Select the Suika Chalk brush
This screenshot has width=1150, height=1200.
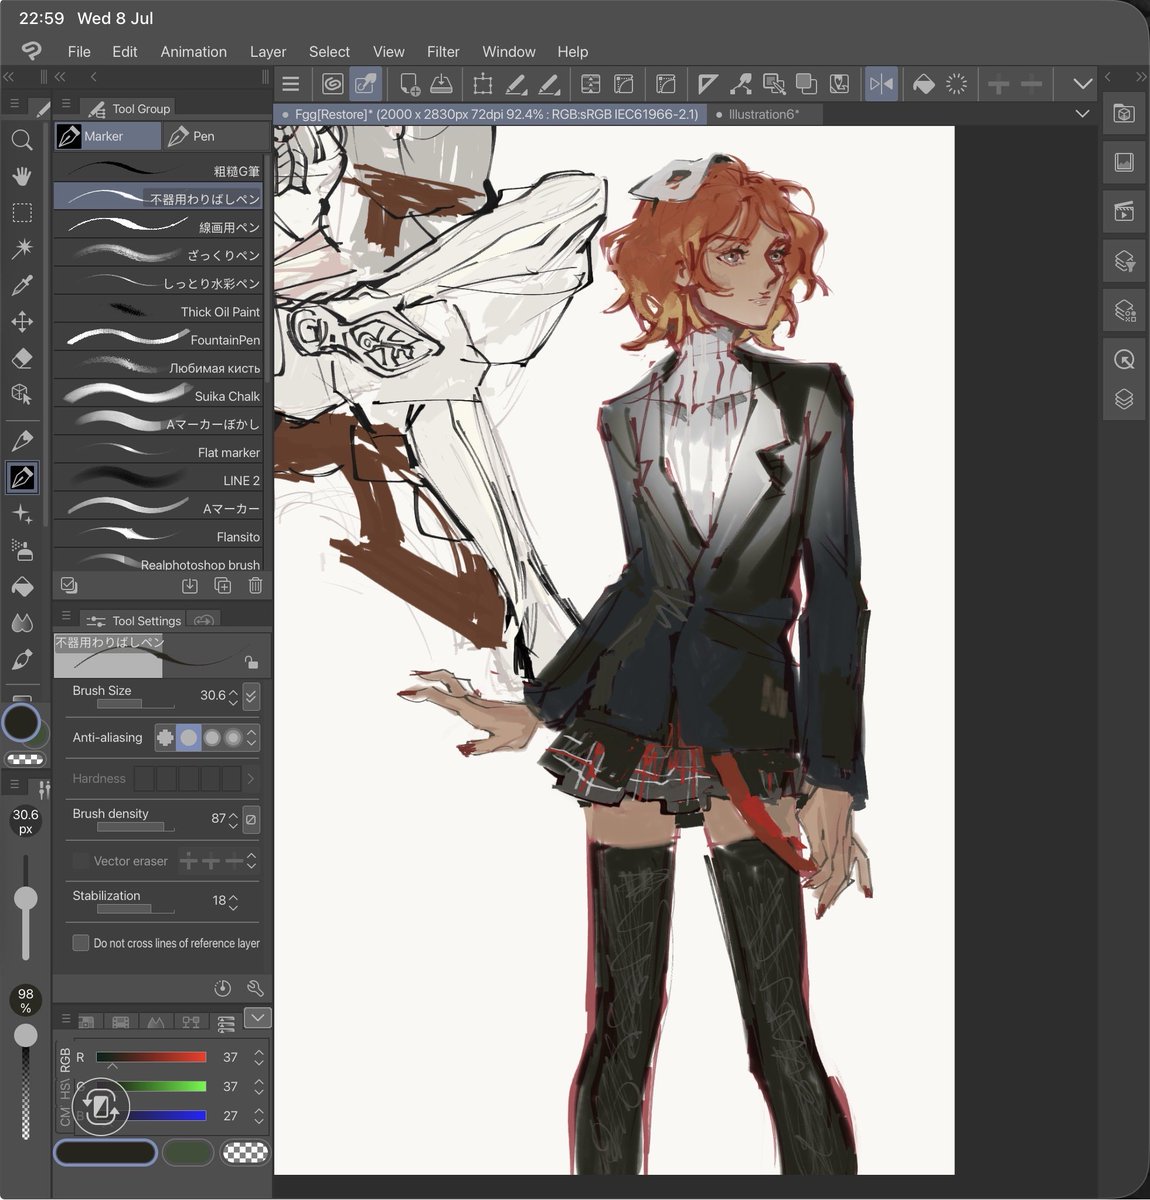pyautogui.click(x=159, y=395)
